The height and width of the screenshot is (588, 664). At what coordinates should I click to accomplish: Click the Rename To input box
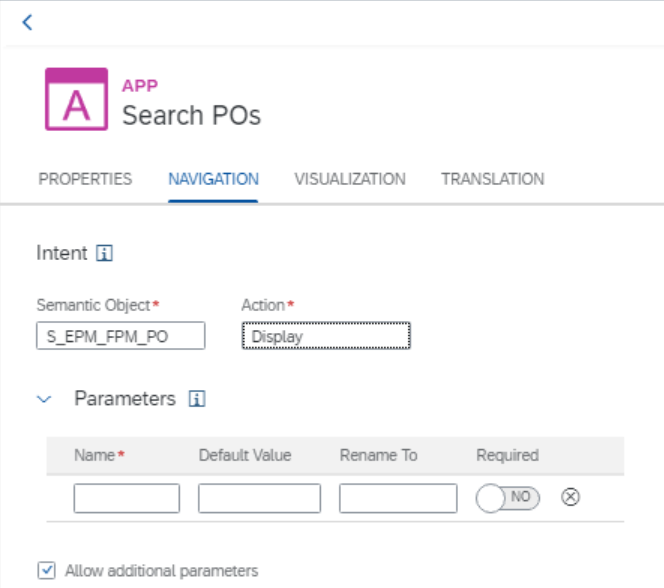click(x=398, y=498)
